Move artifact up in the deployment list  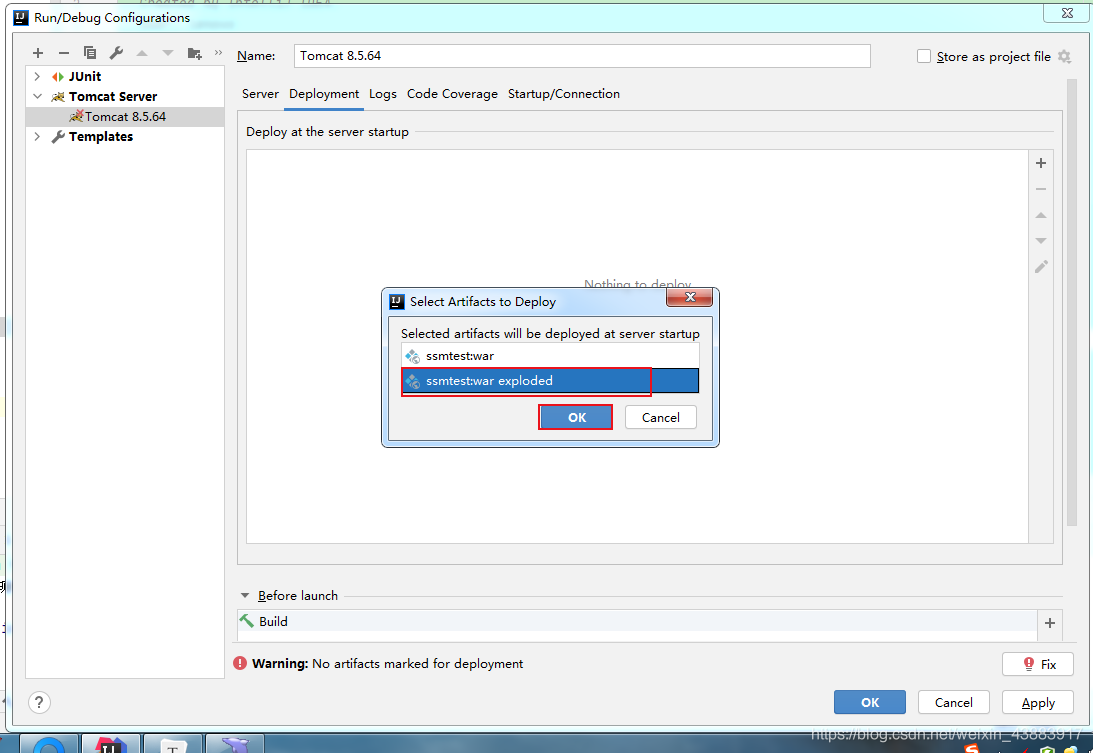(x=1041, y=215)
